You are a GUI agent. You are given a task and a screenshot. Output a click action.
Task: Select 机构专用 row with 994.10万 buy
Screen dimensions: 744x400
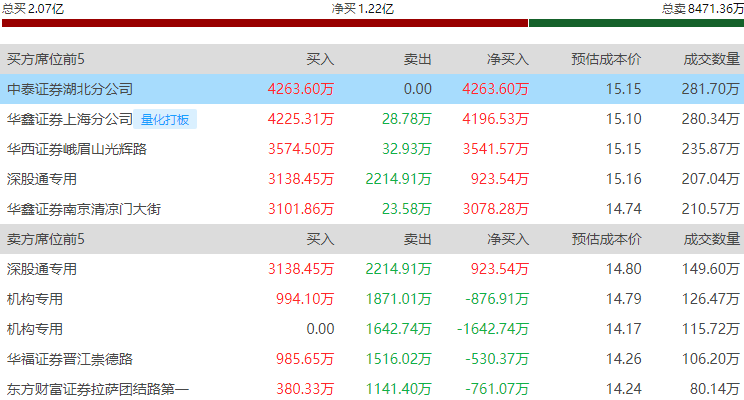[x=35, y=299]
